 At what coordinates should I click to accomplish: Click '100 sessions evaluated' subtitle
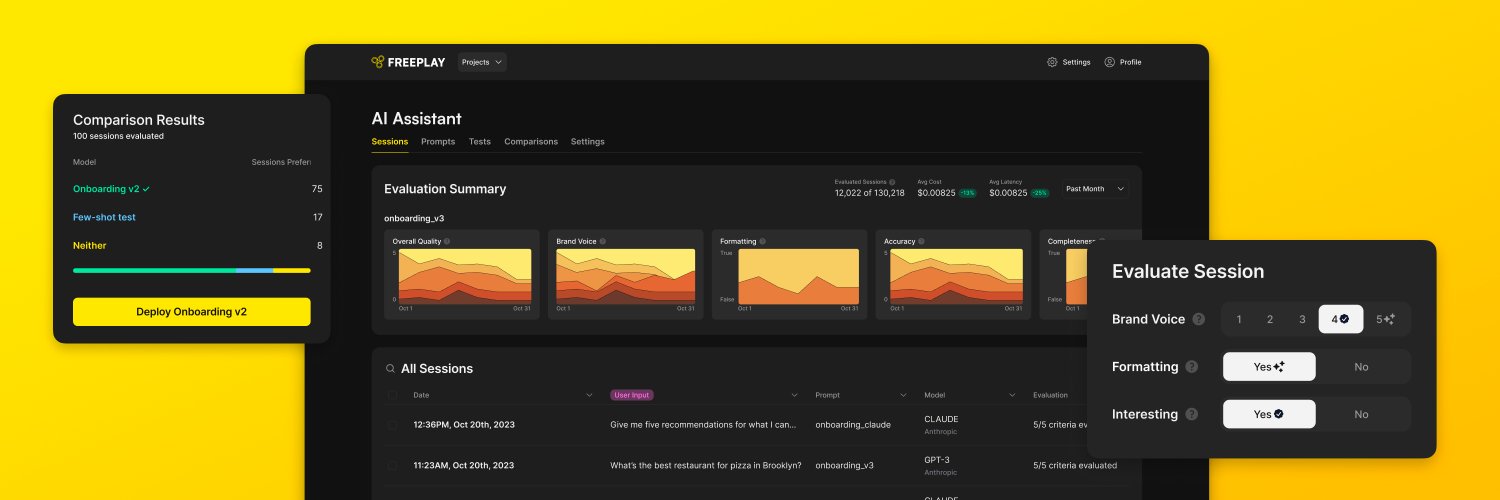(x=118, y=136)
